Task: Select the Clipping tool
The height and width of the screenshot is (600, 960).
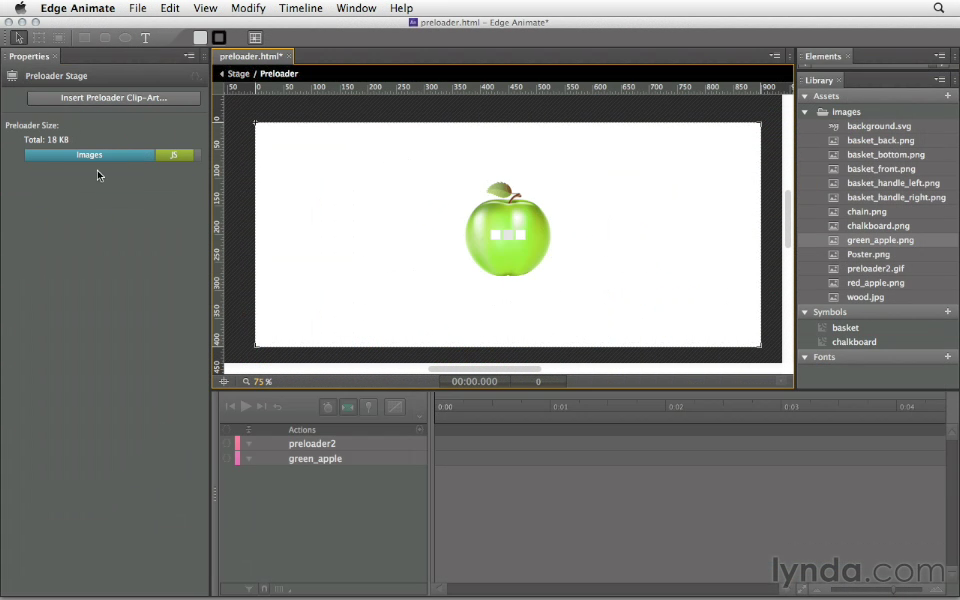Action: 59,38
